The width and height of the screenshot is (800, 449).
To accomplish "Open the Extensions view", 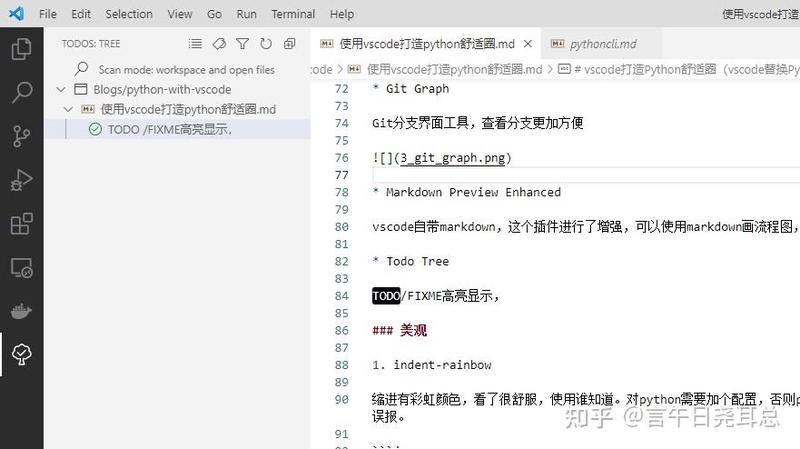I will [x=21, y=223].
